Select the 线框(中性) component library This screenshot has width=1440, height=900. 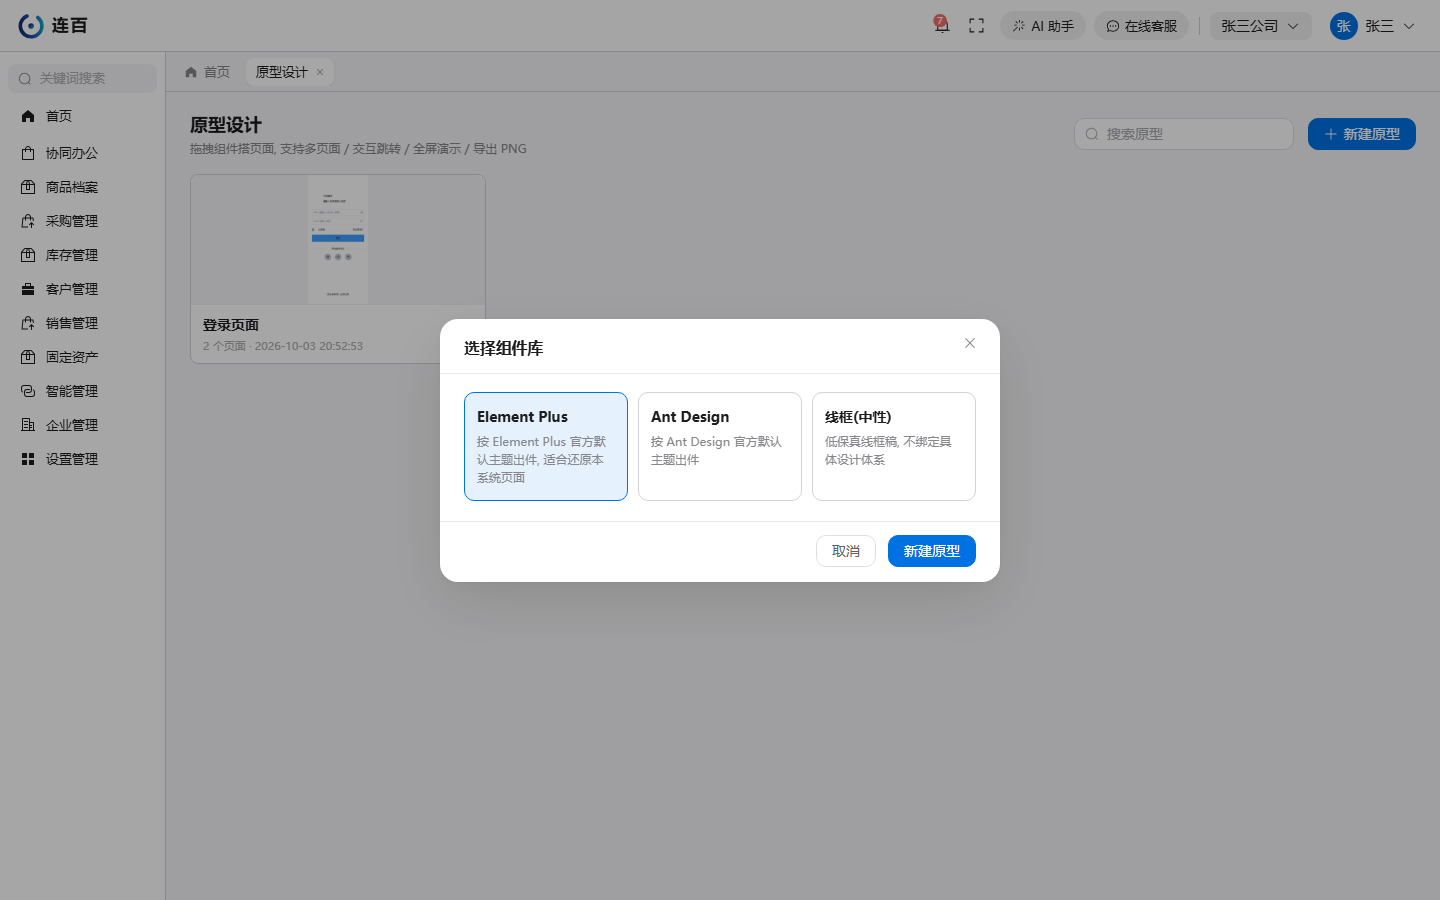894,446
